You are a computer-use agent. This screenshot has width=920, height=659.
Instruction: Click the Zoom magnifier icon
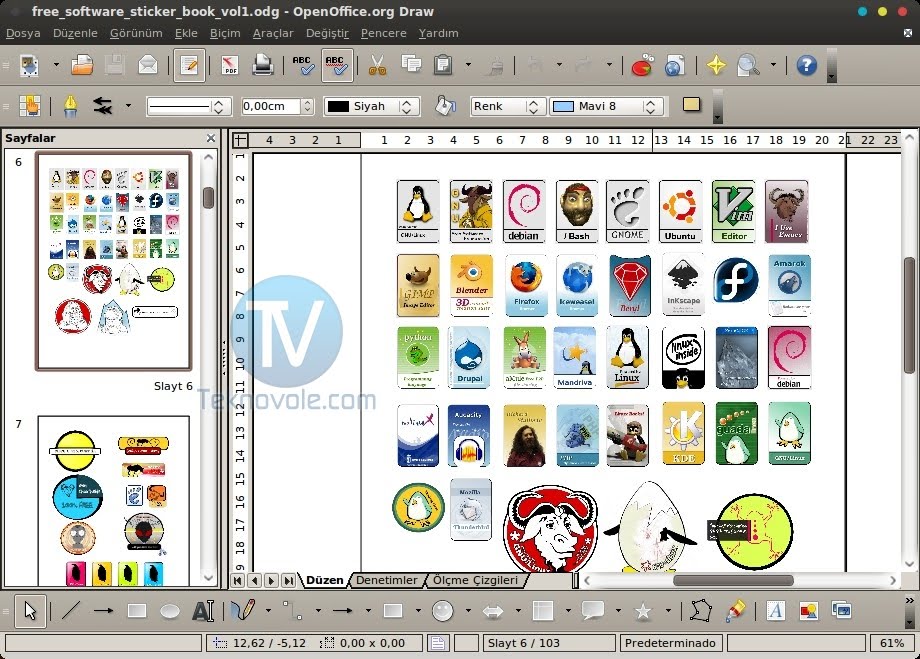(748, 65)
